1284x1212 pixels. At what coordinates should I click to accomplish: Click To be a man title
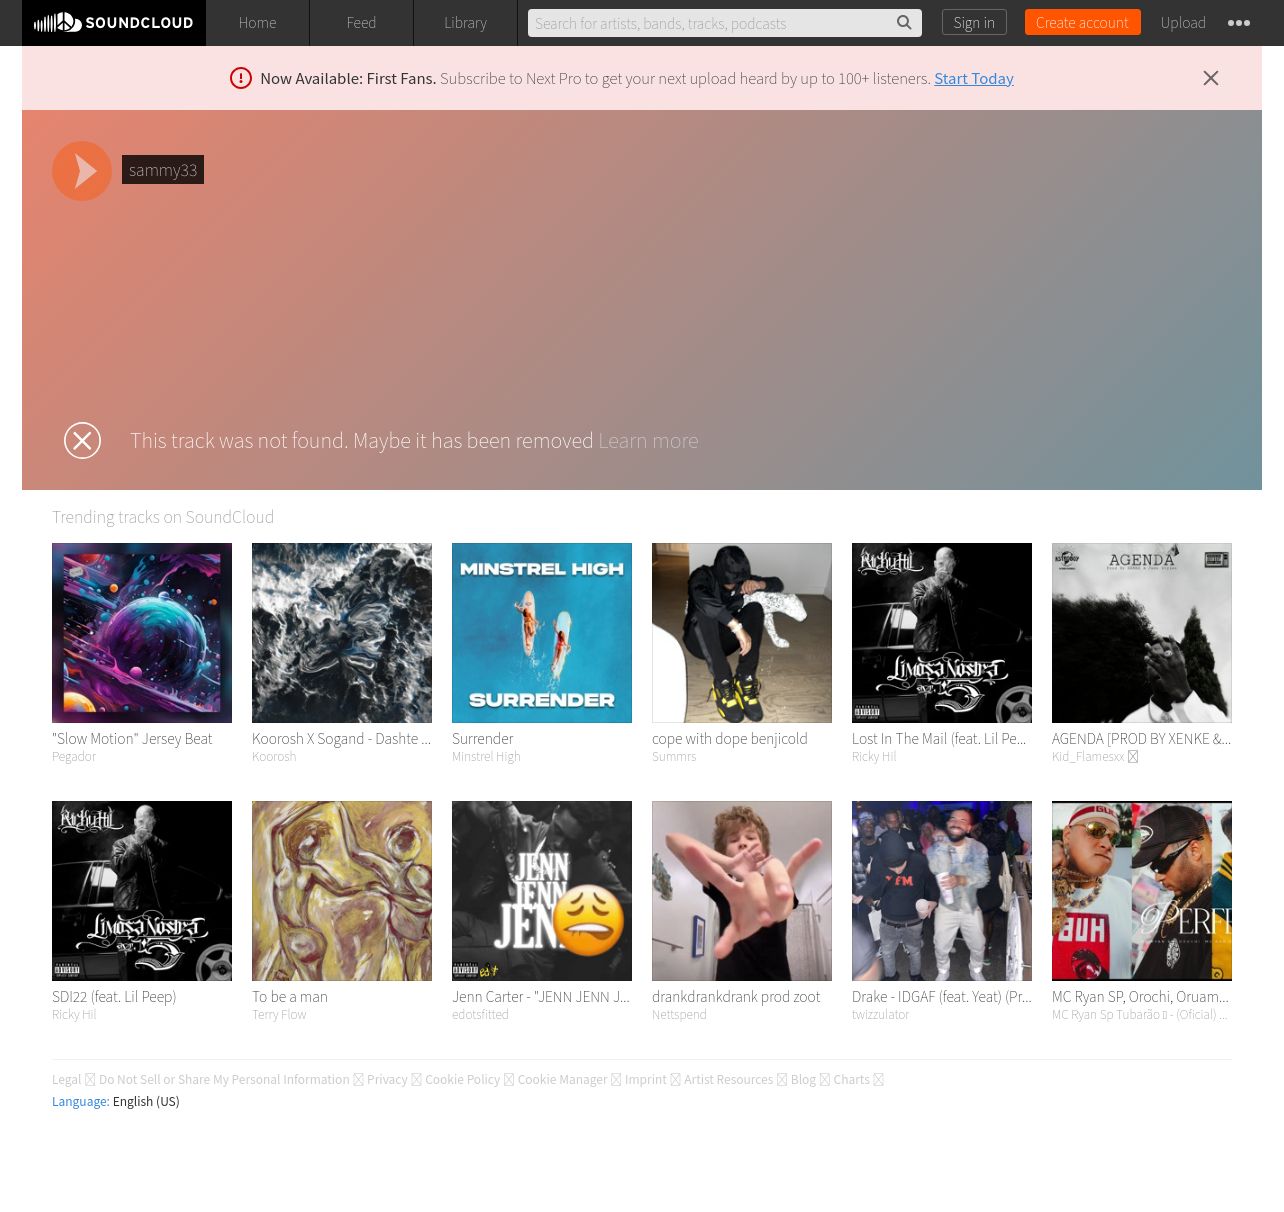290,997
